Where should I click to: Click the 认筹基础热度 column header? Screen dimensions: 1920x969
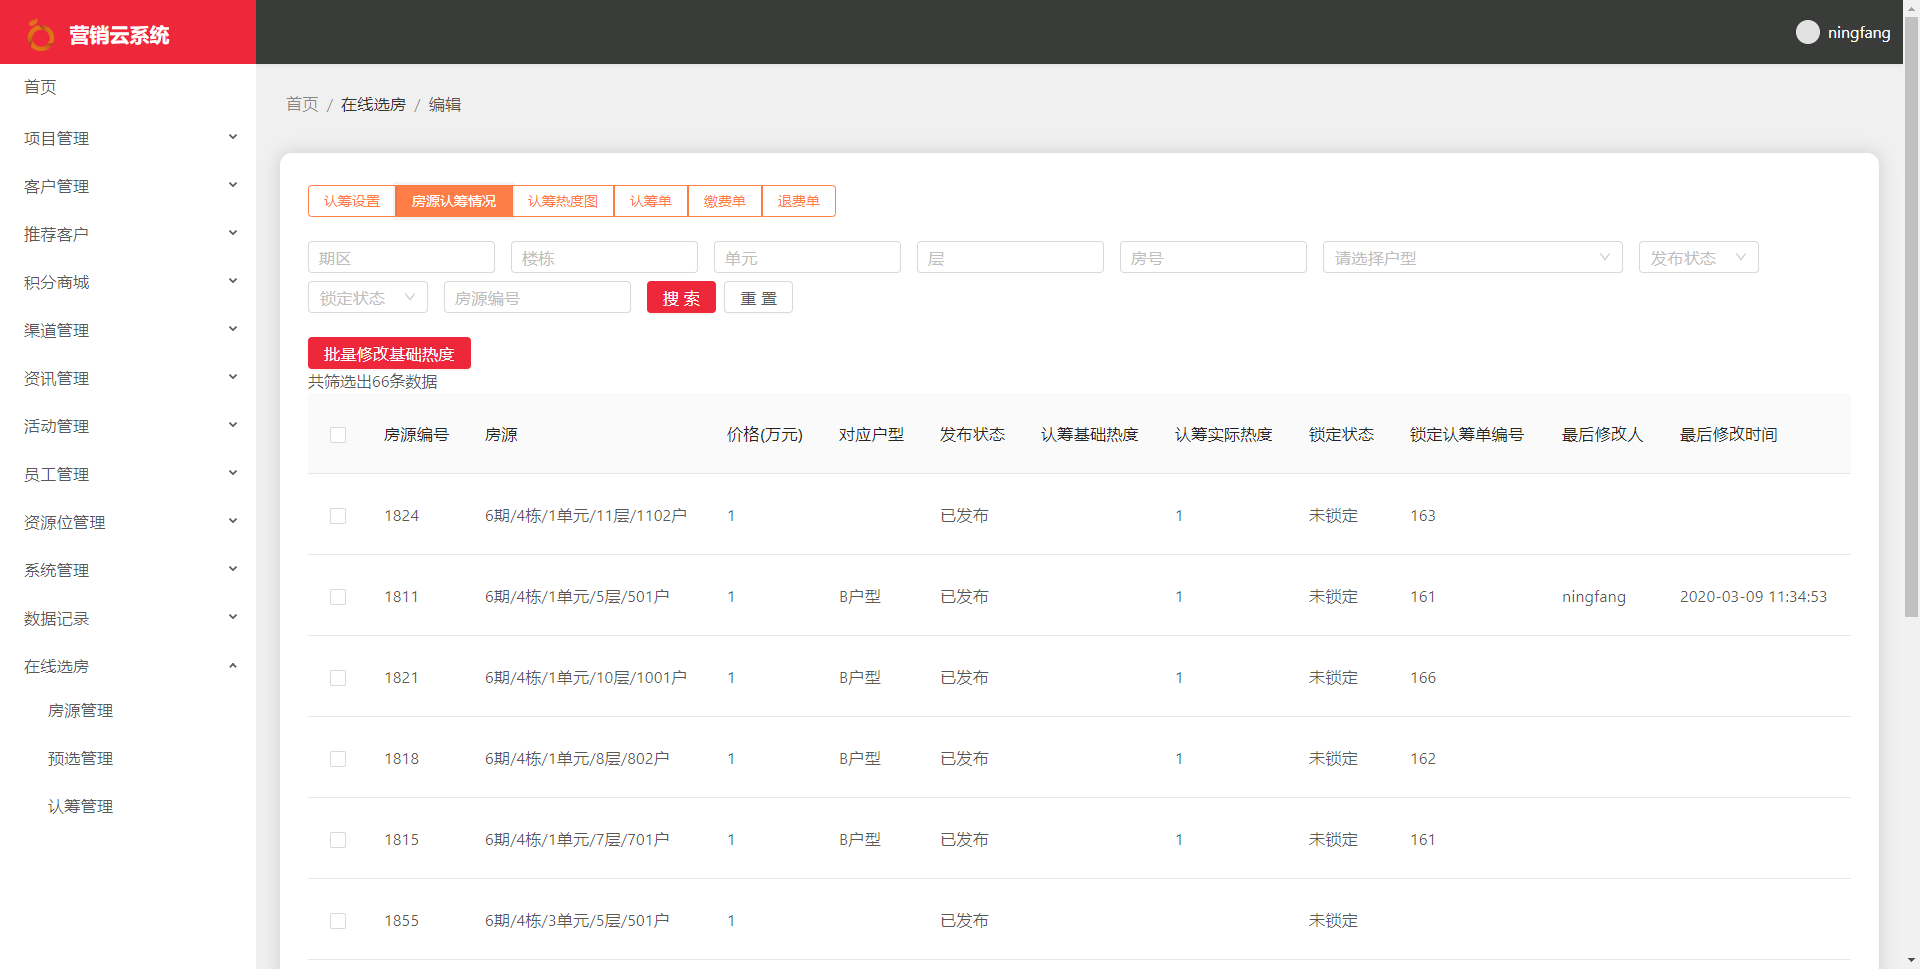coord(1090,435)
